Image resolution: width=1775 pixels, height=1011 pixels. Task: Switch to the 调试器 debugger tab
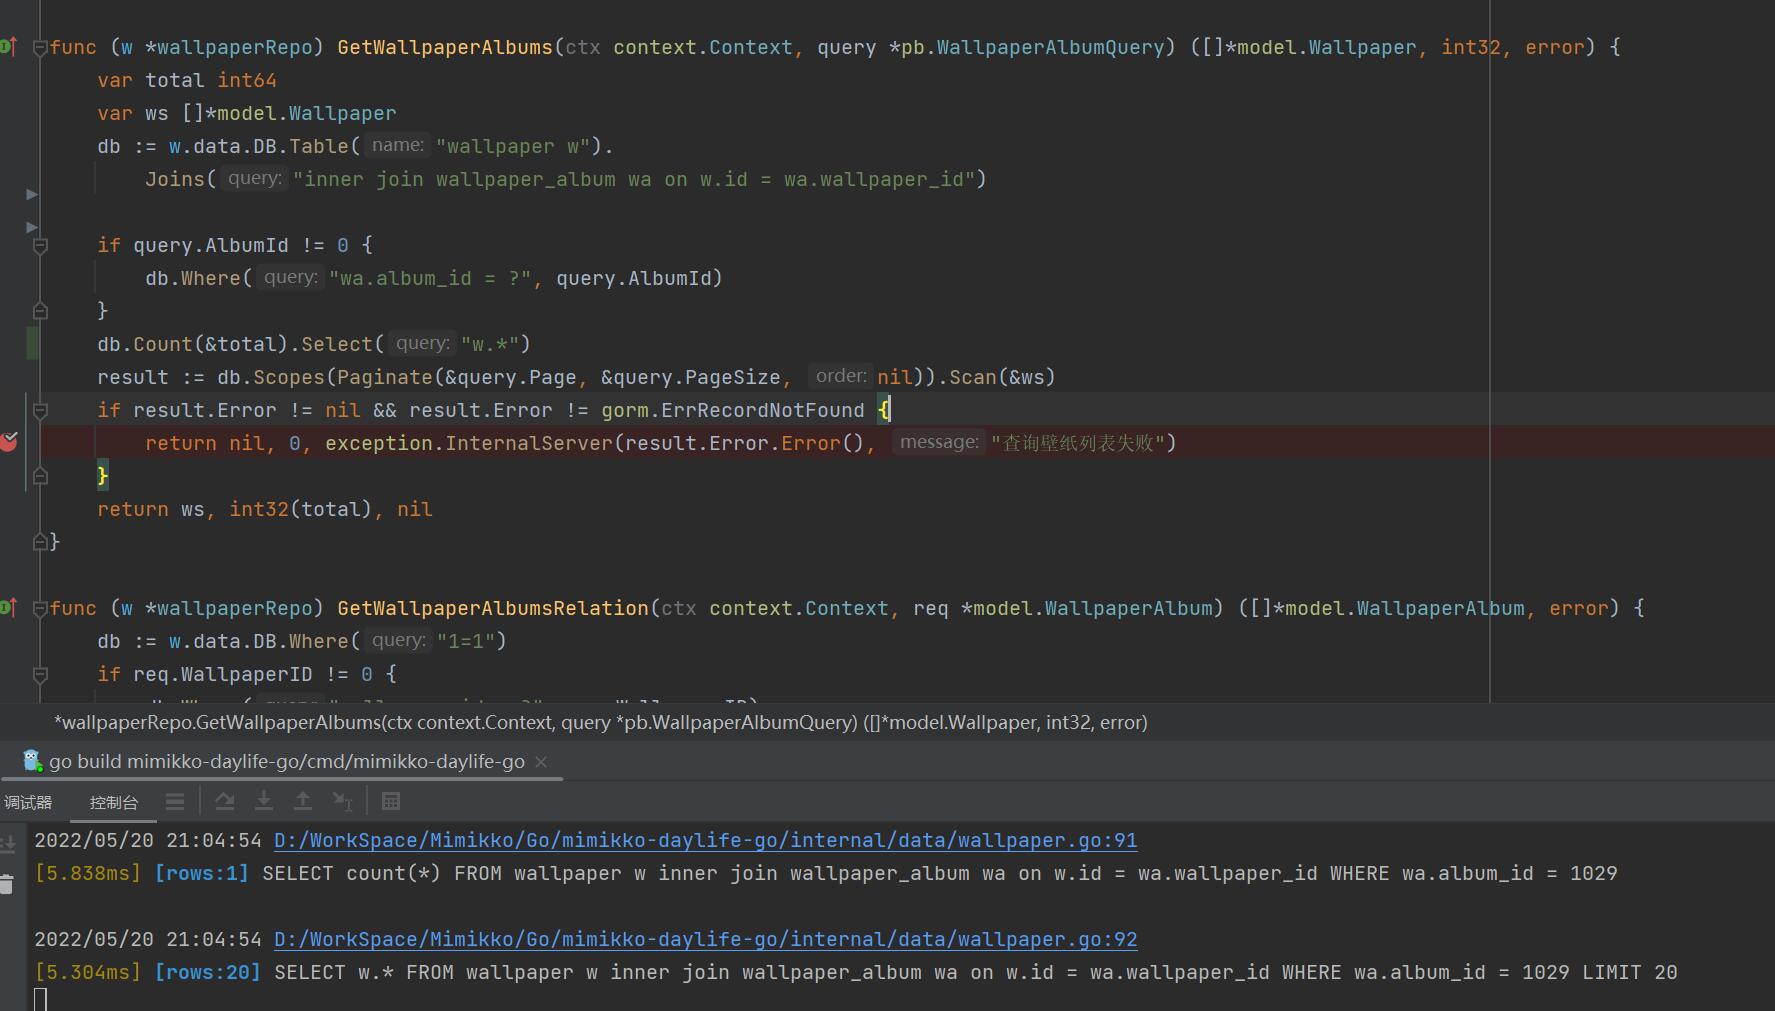click(x=28, y=802)
